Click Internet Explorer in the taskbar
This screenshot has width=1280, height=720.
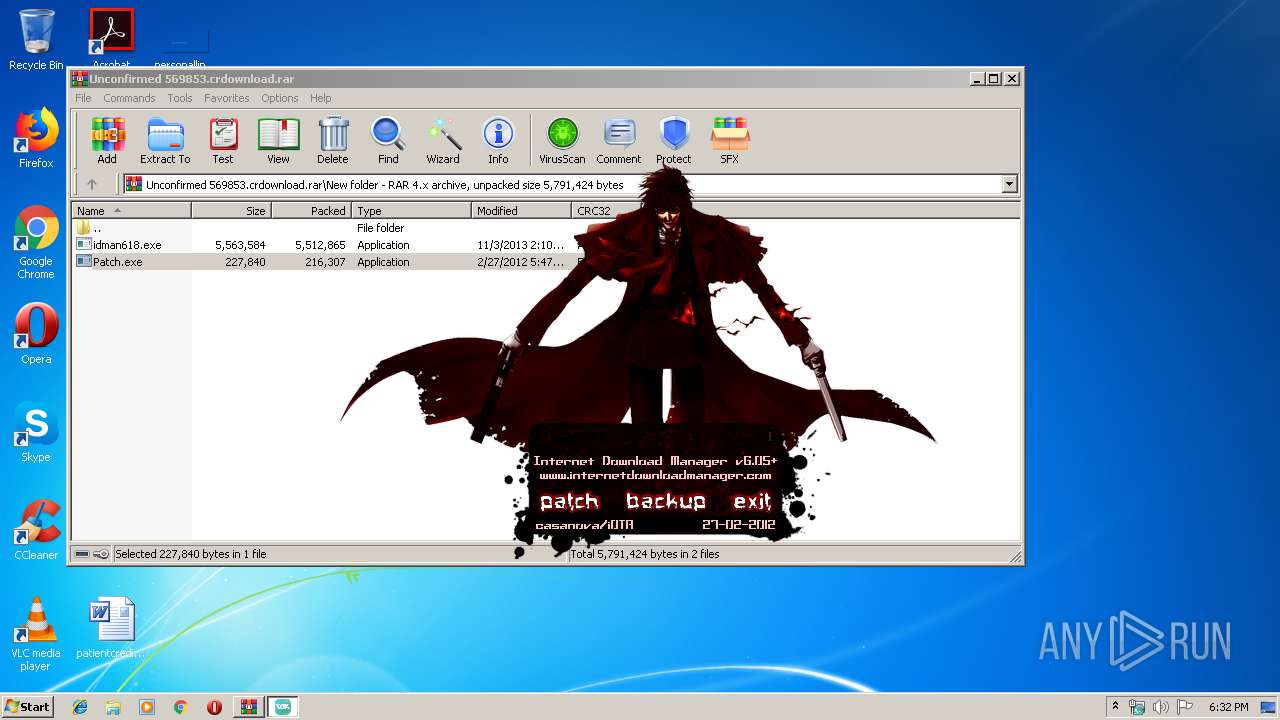pyautogui.click(x=80, y=707)
